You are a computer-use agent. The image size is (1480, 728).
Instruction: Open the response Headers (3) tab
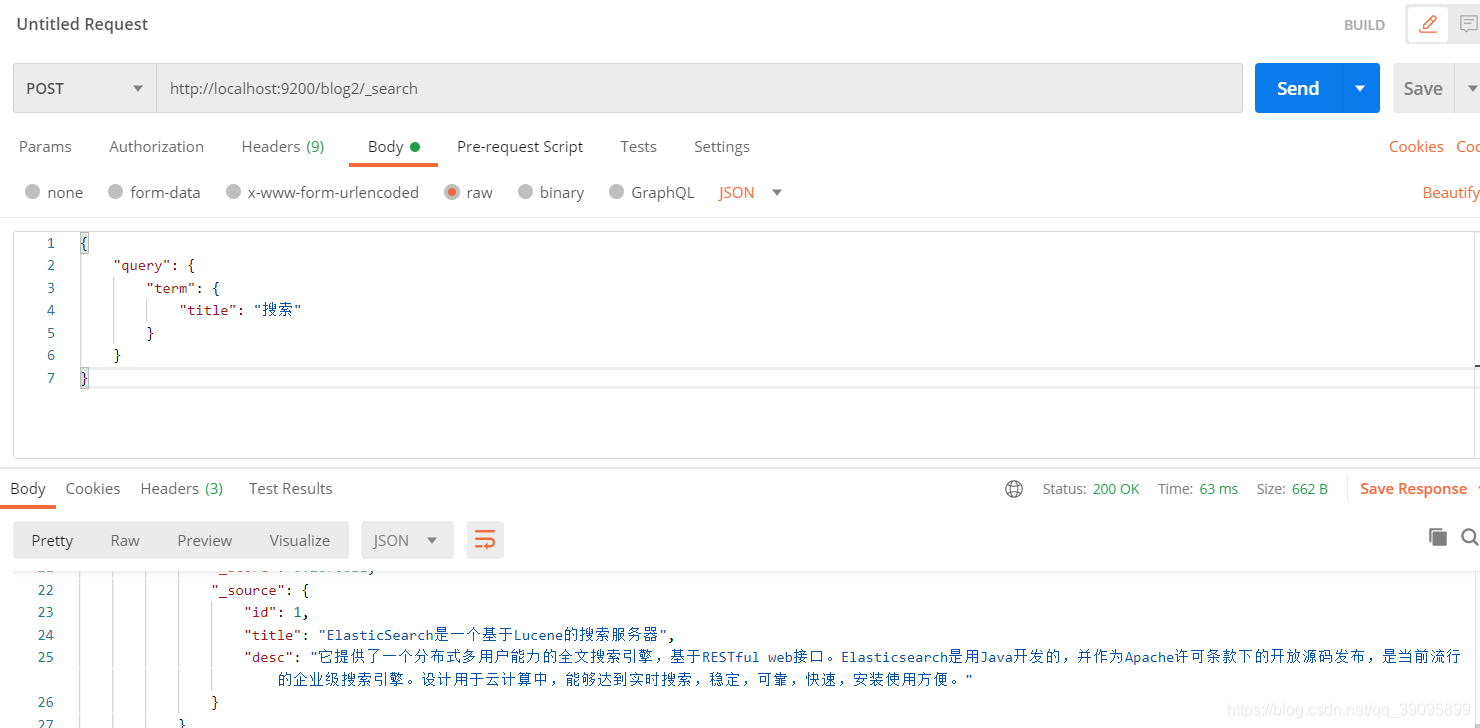point(182,488)
